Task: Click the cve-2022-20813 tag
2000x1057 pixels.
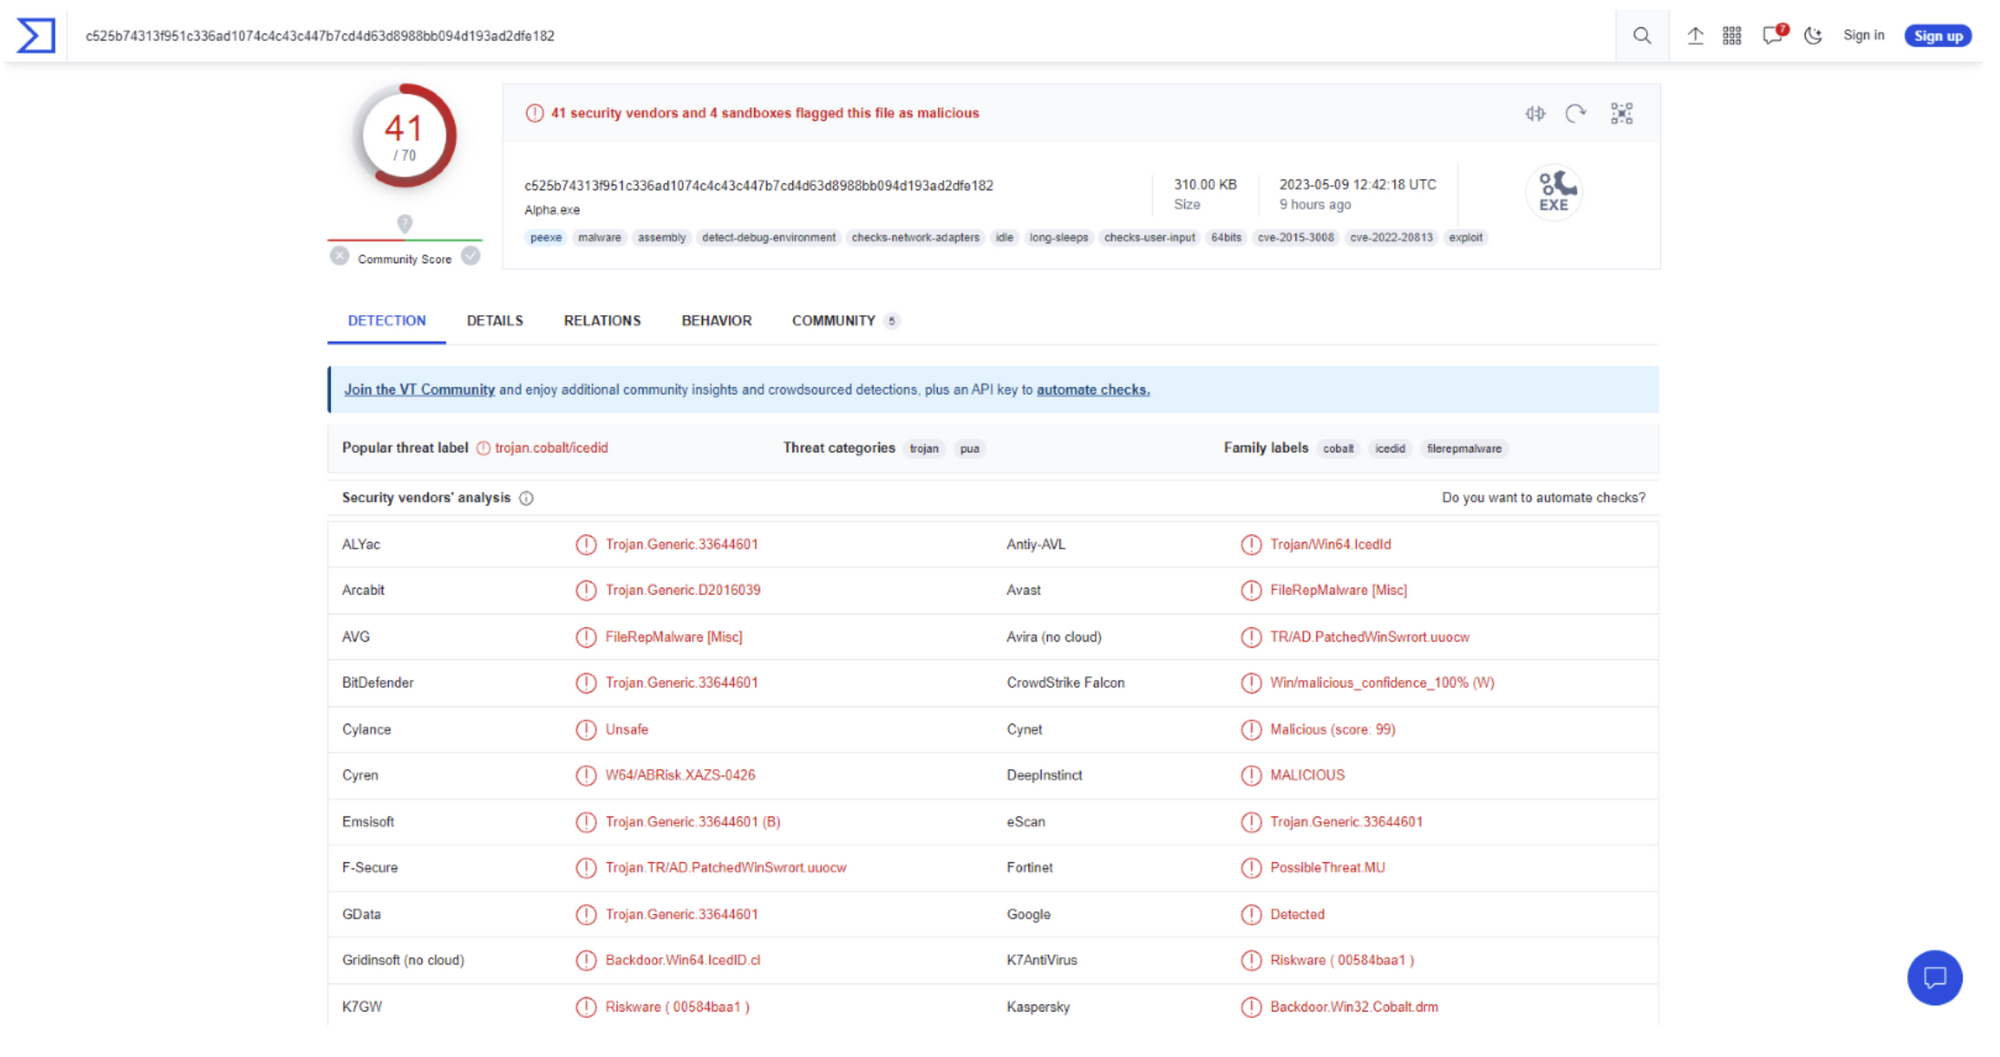Action: pos(1391,238)
